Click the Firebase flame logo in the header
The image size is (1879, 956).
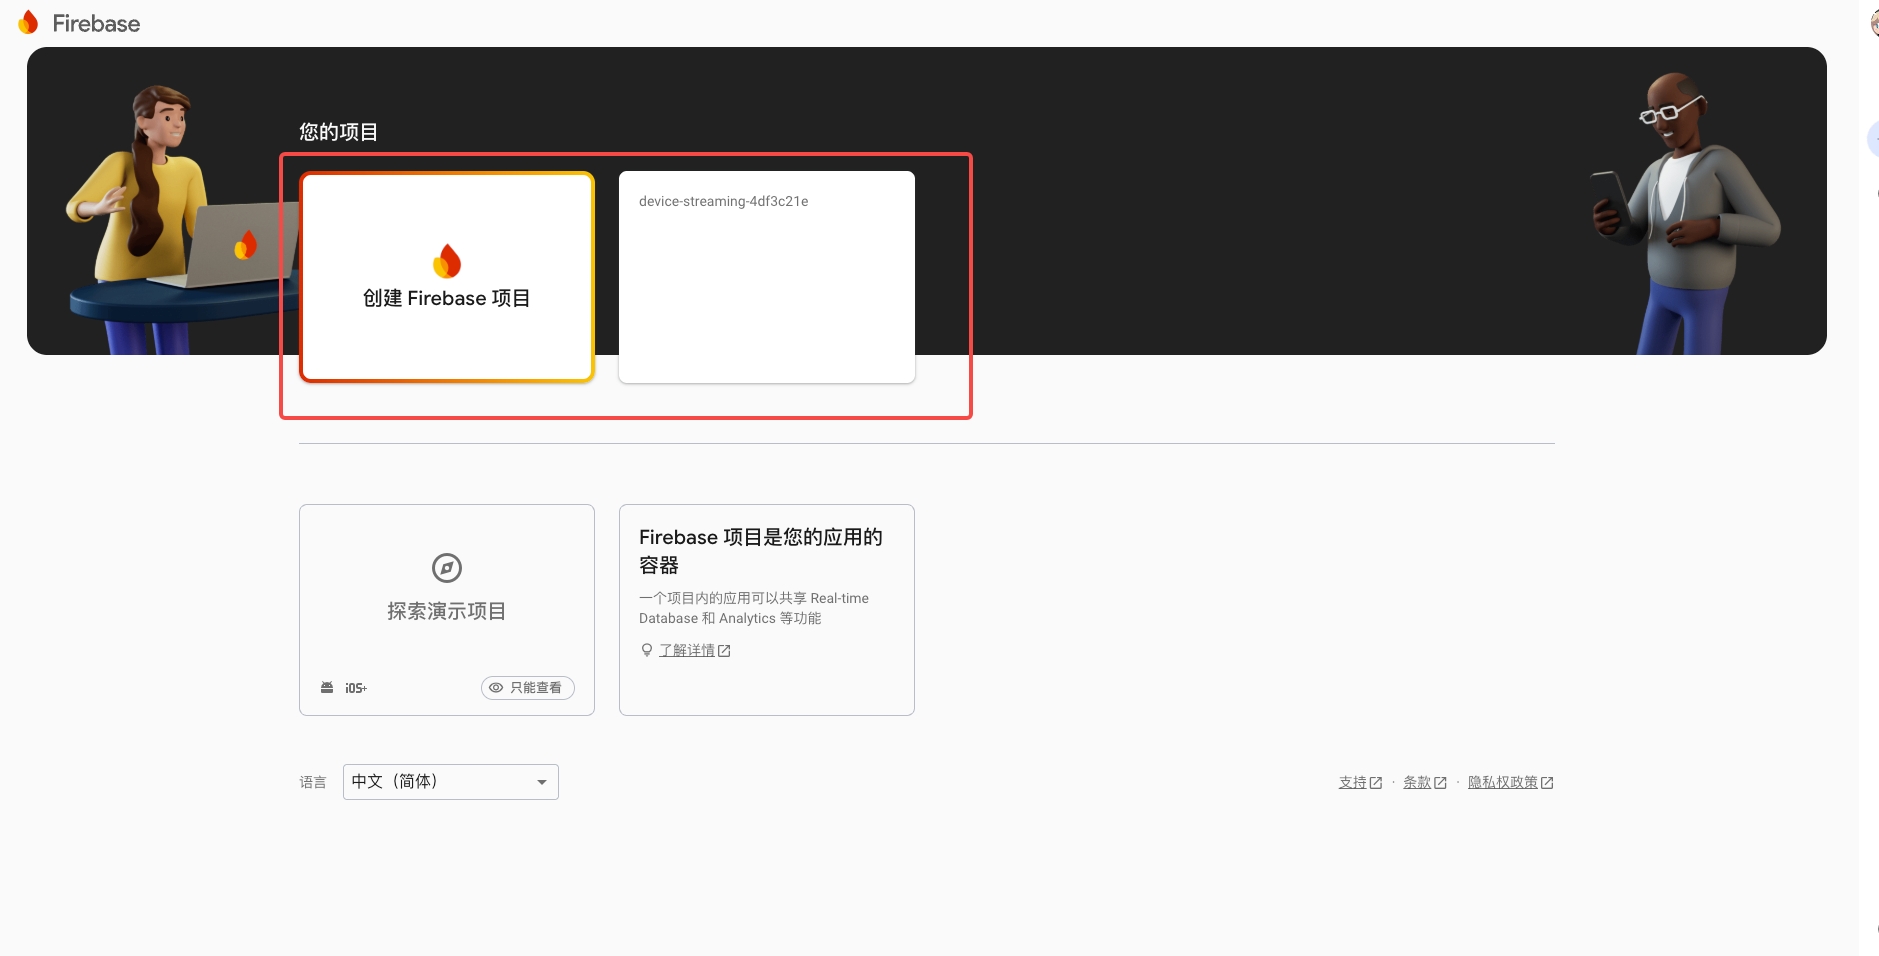pyautogui.click(x=29, y=23)
